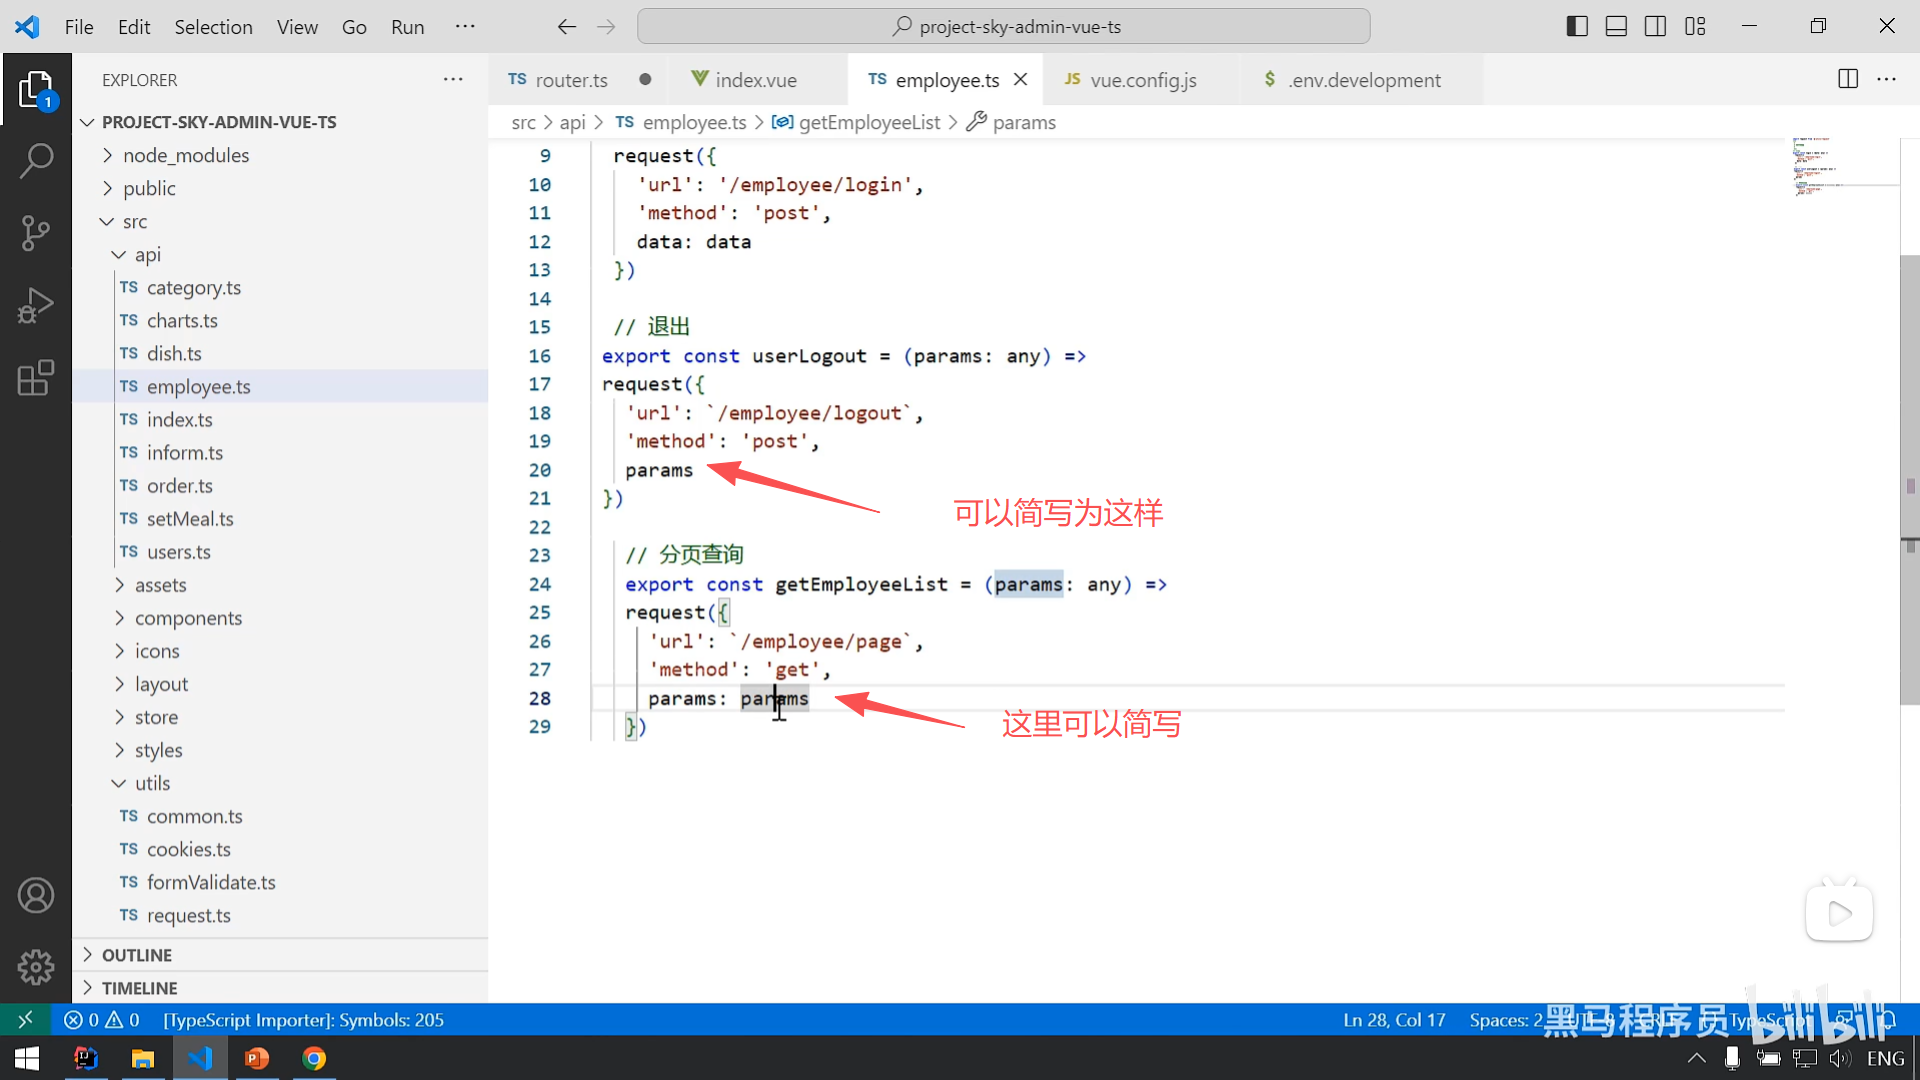This screenshot has height=1080, width=1920.
Task: Open the Manage gear settings icon
Action: tap(36, 967)
